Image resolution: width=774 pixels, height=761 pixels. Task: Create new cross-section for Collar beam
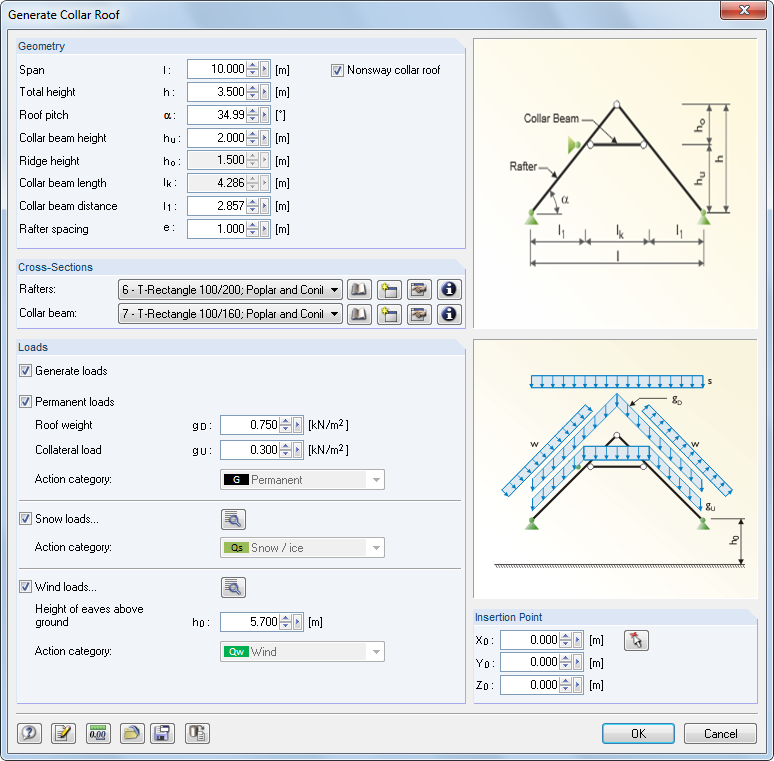coord(389,314)
